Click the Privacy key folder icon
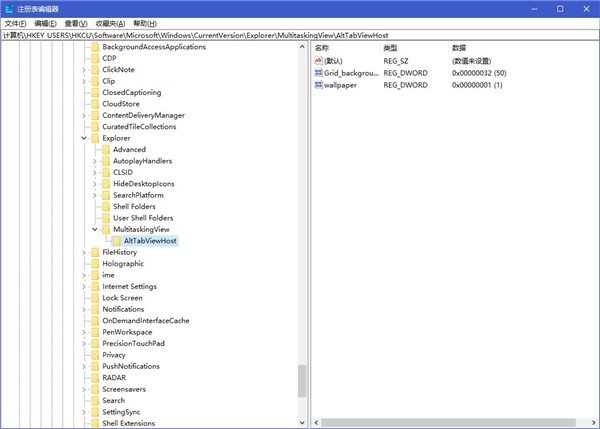Image resolution: width=600 pixels, height=429 pixels. coord(94,354)
